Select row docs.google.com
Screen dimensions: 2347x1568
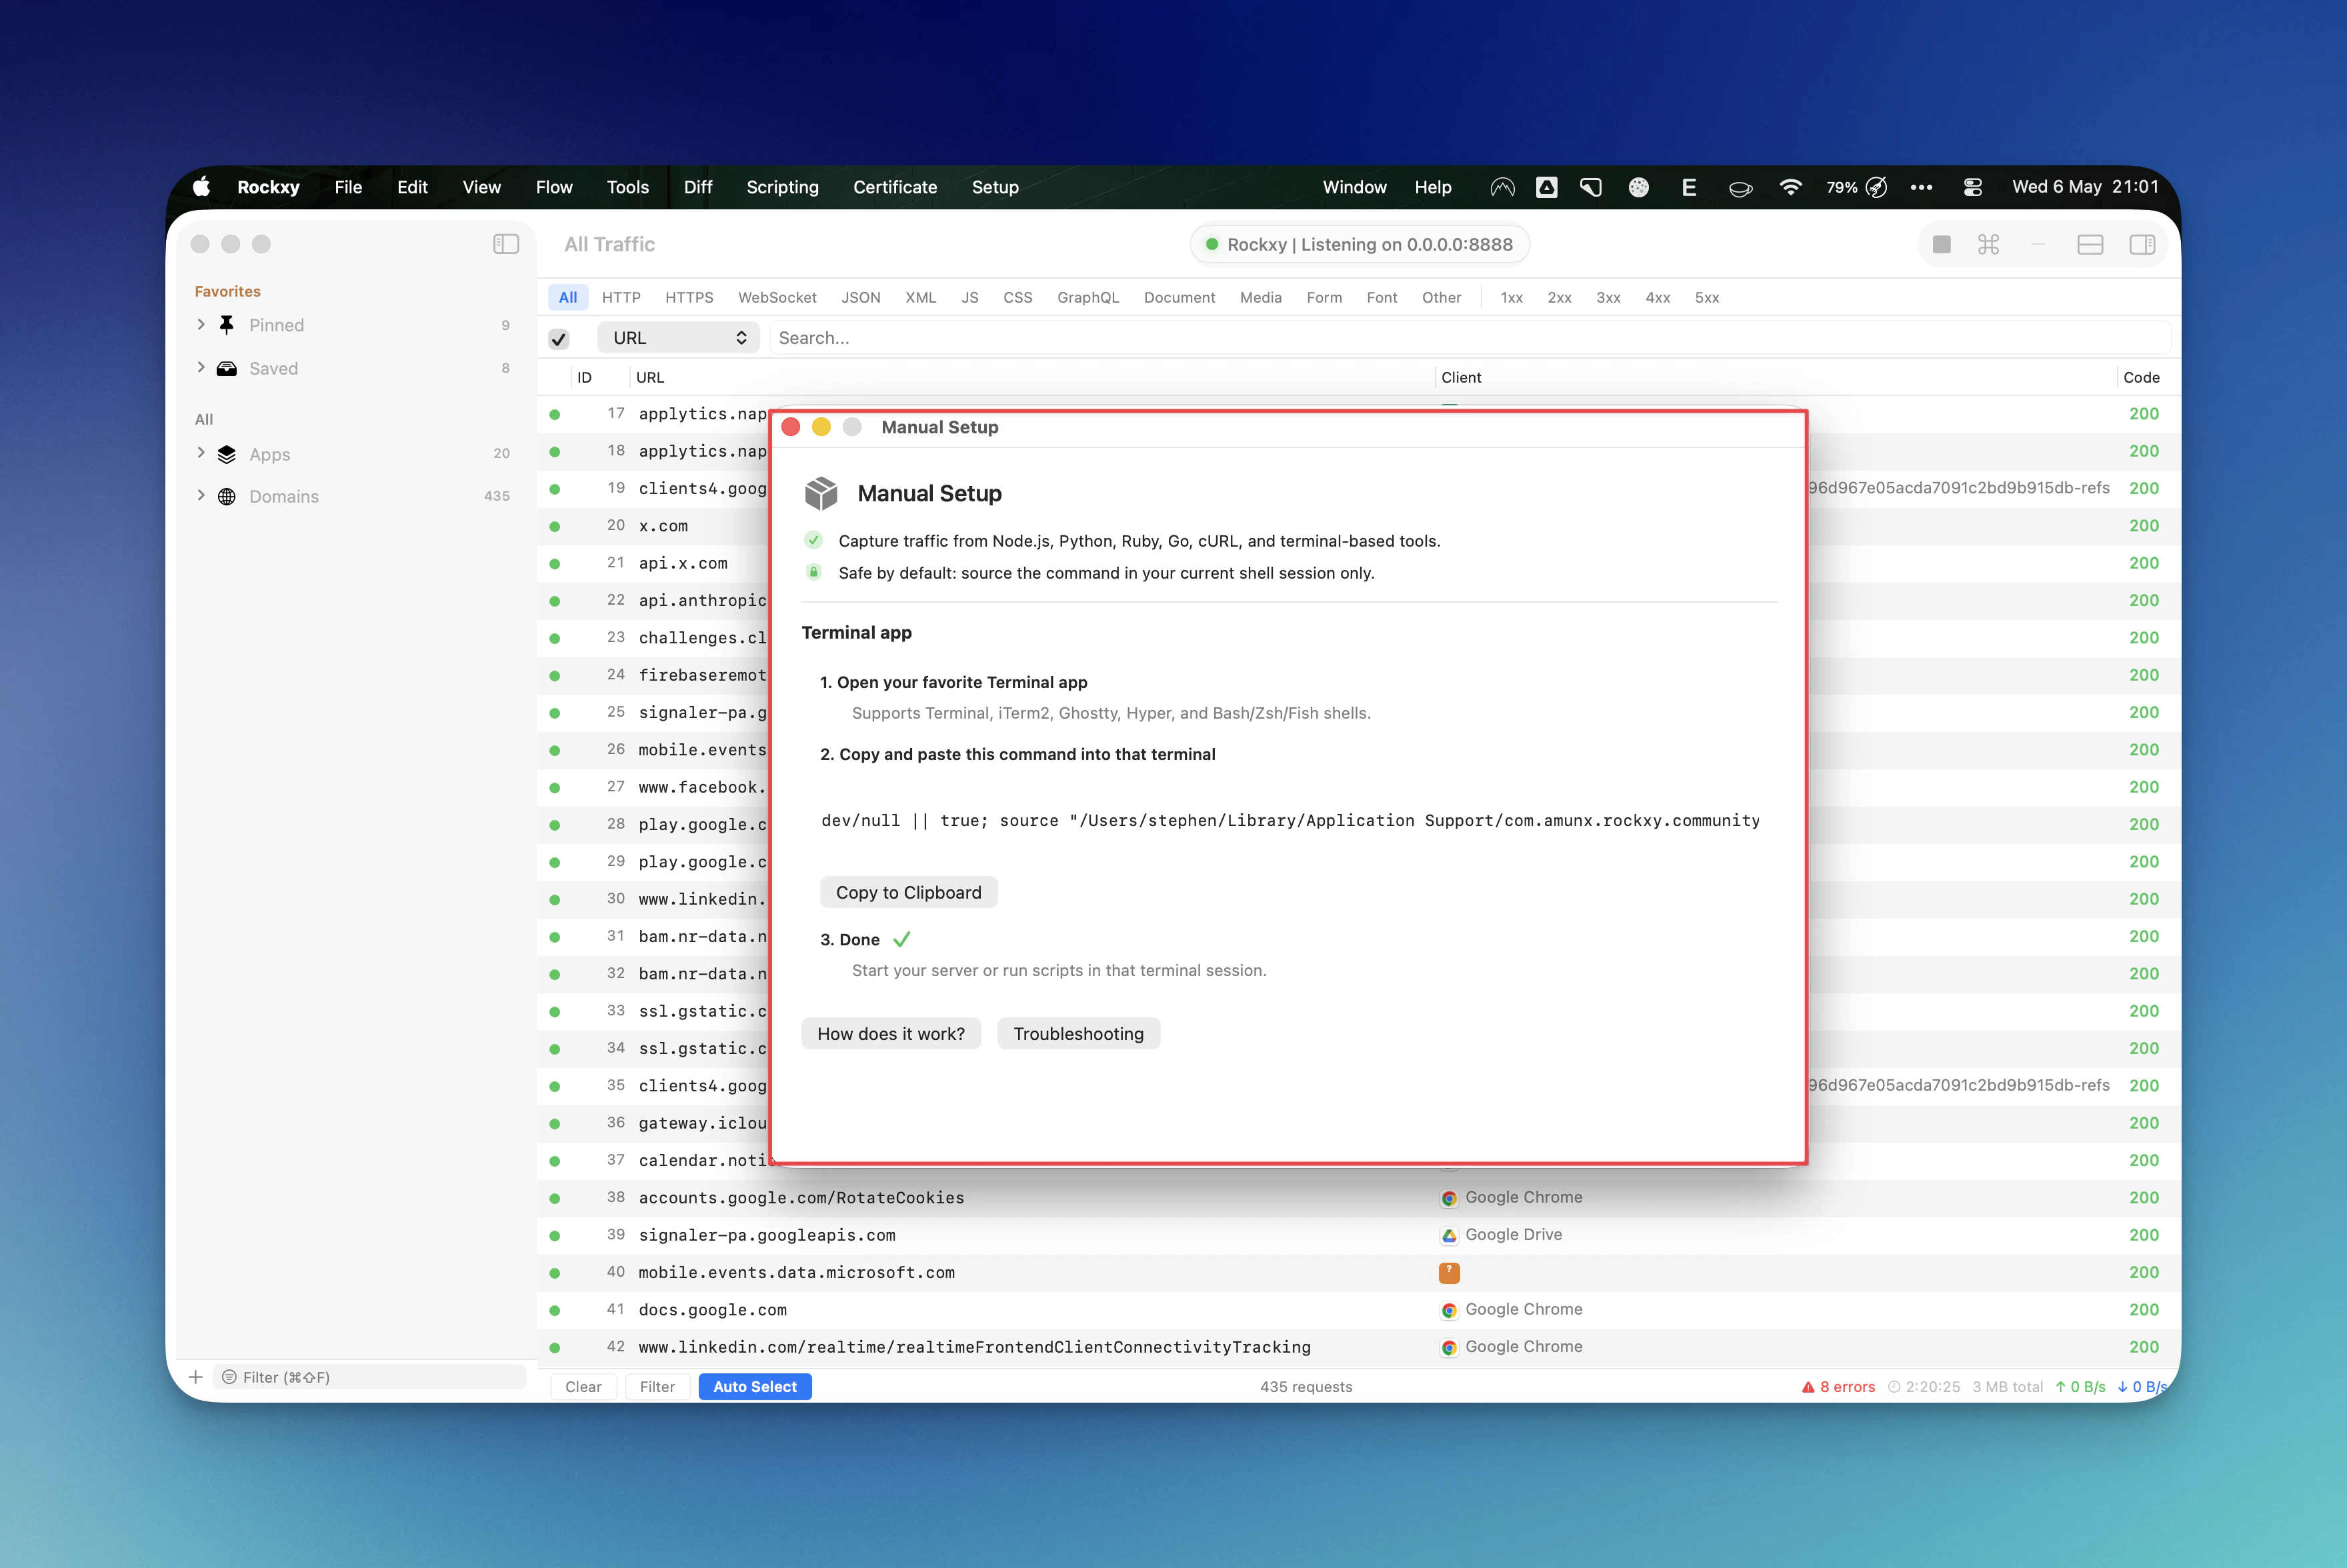(x=1358, y=1310)
